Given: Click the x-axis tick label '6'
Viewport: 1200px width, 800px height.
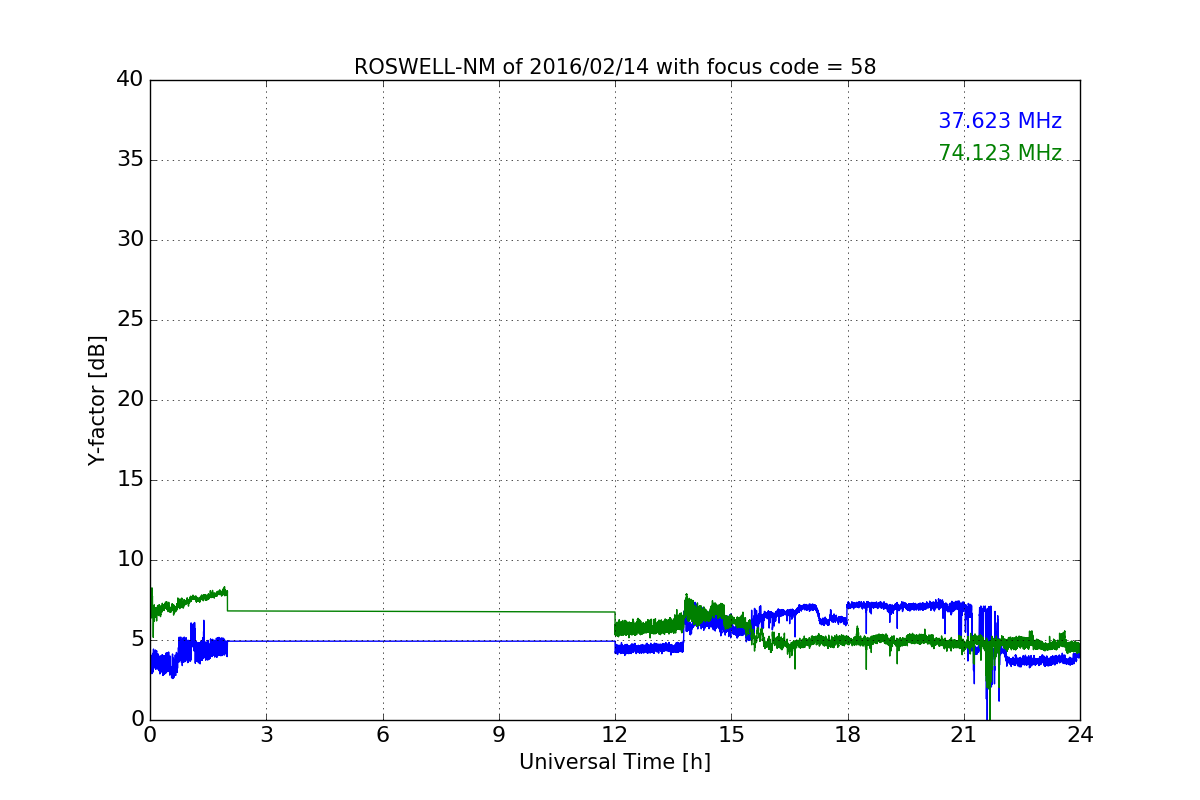Looking at the screenshot, I should pyautogui.click(x=382, y=735).
